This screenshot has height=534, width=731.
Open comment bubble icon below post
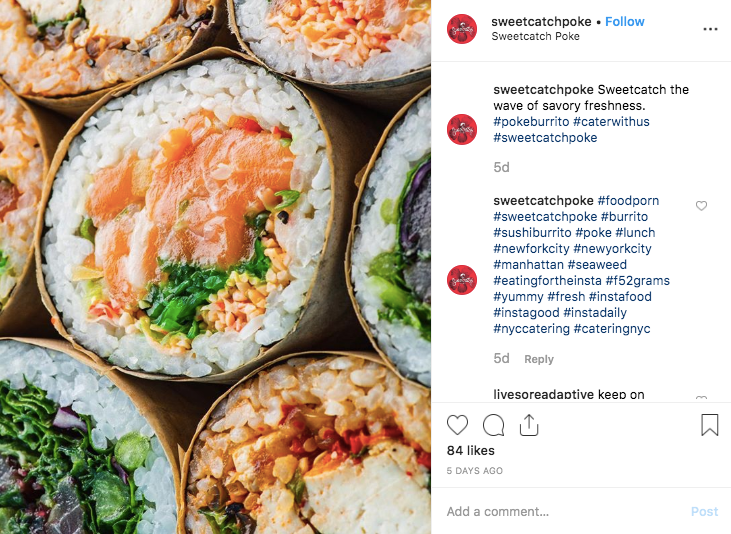[493, 425]
